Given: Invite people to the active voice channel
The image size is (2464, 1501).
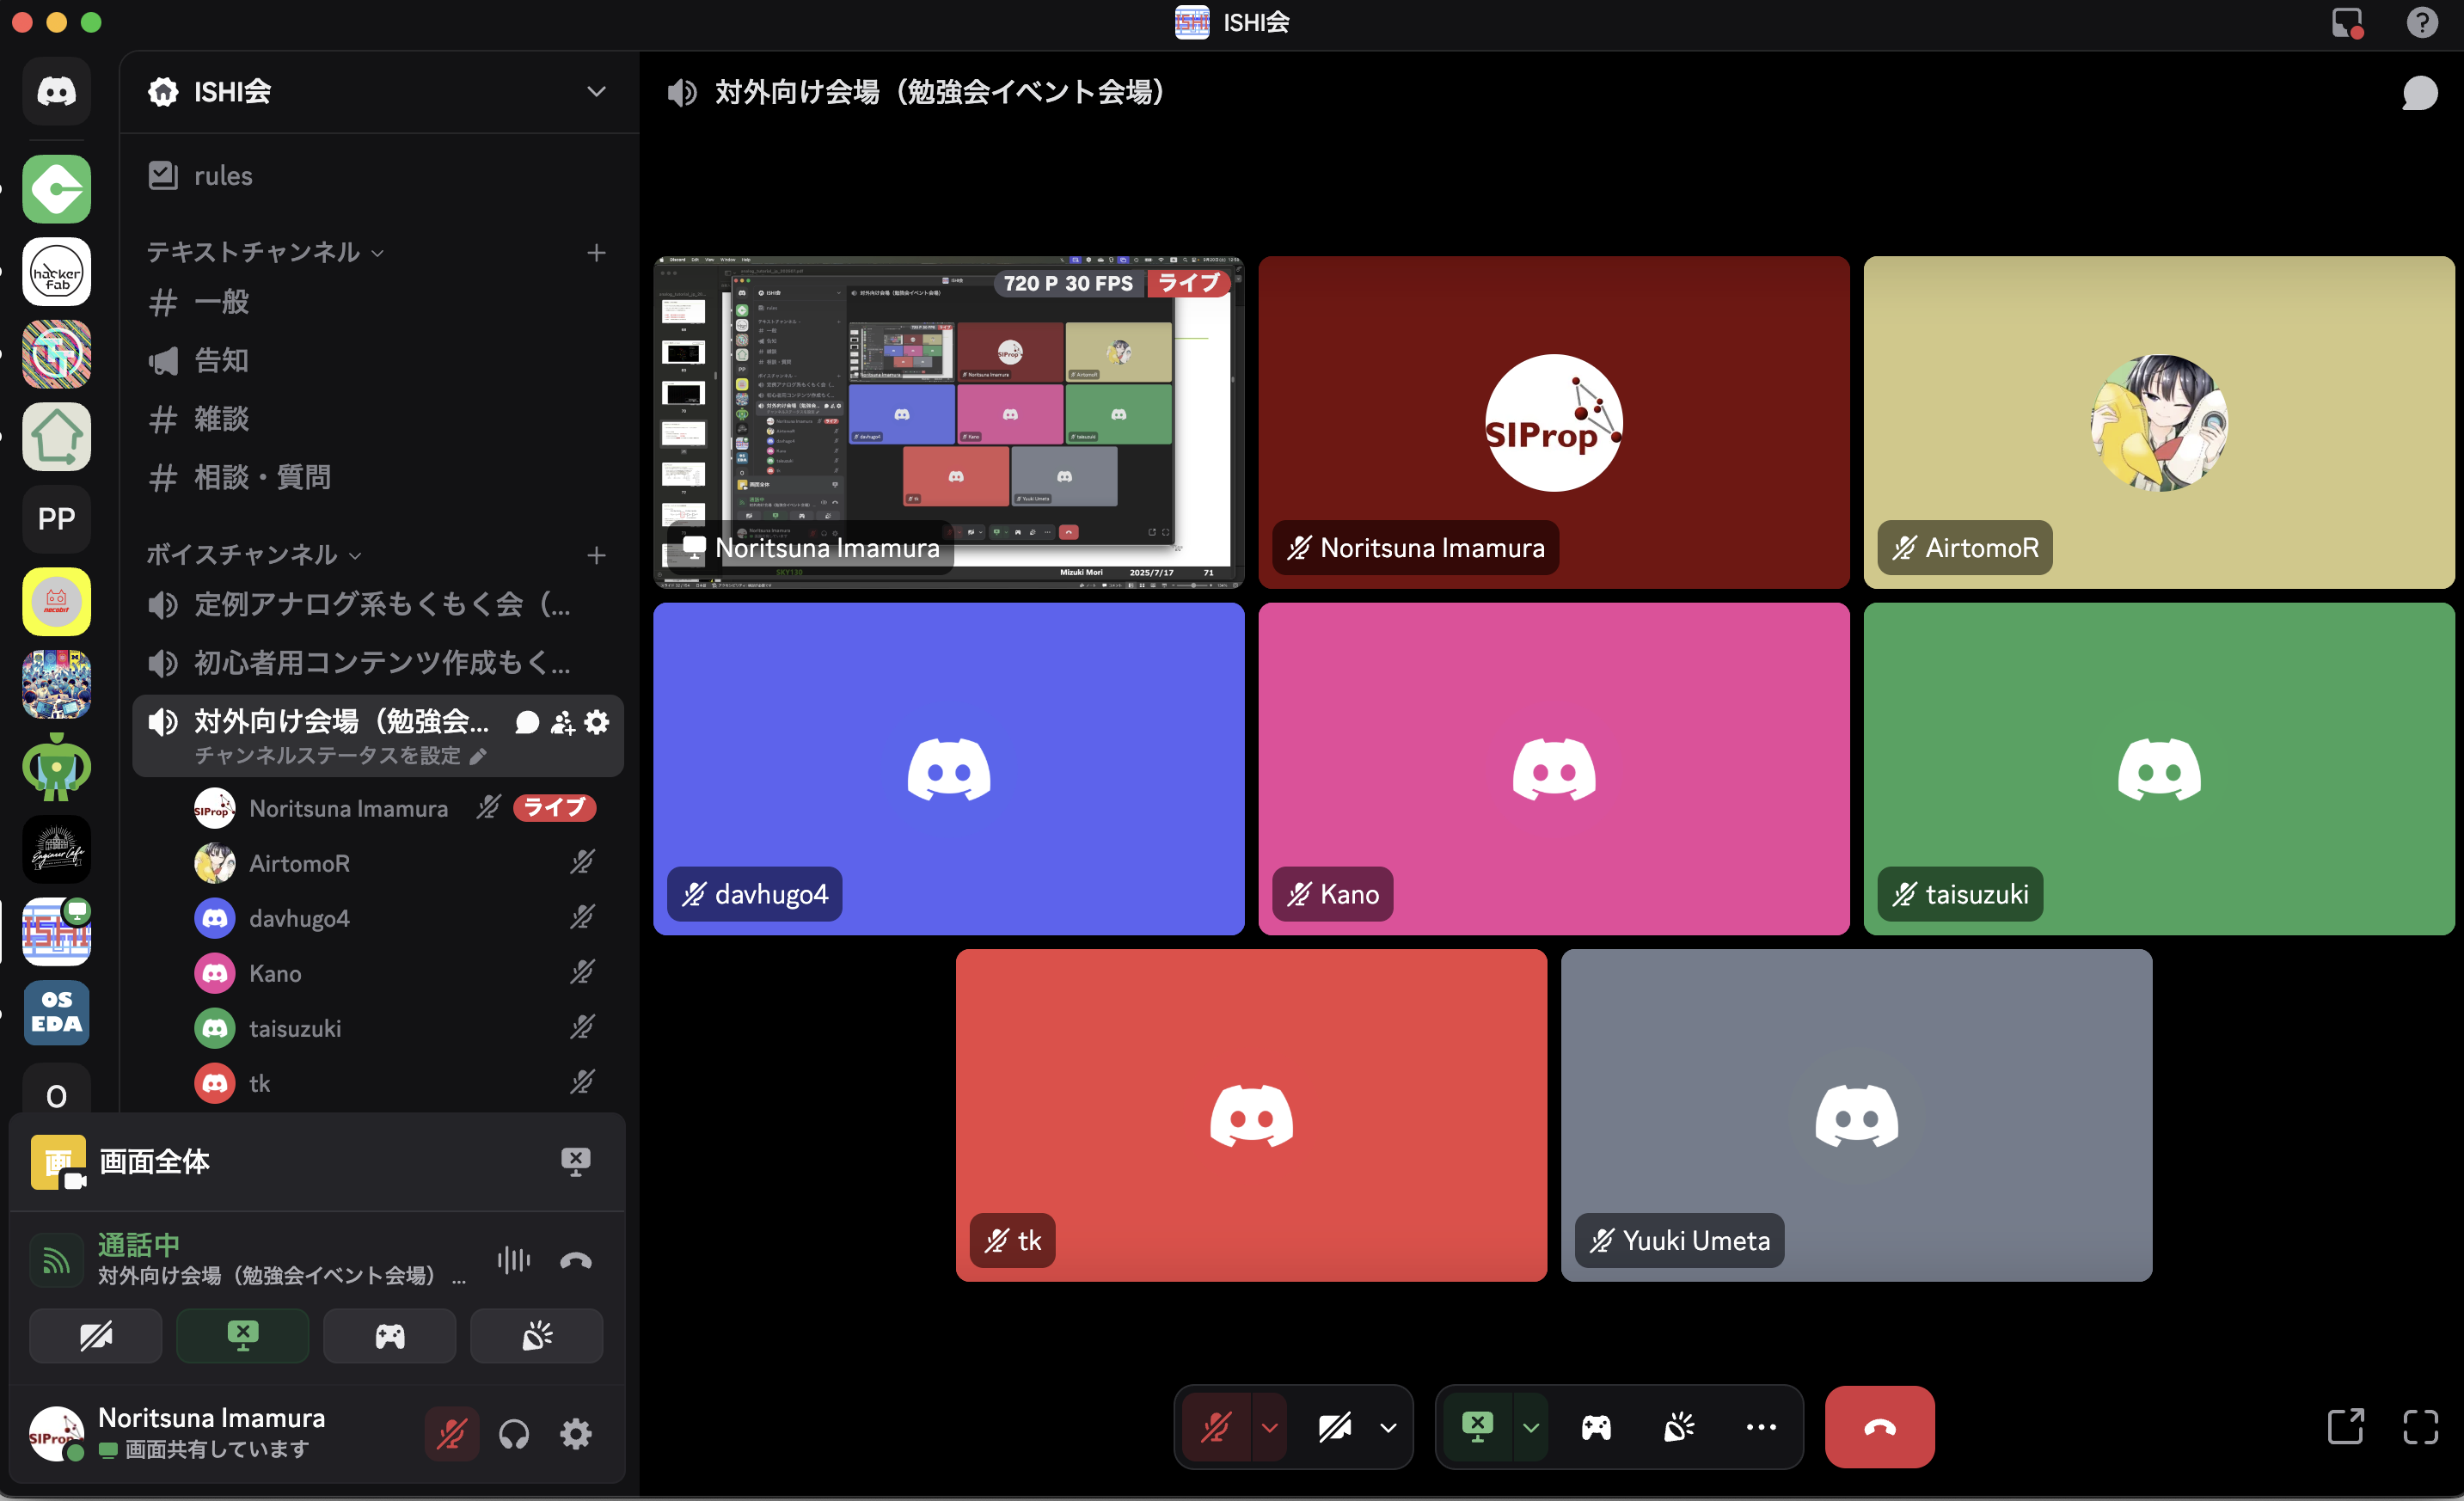Looking at the screenshot, I should pos(562,722).
